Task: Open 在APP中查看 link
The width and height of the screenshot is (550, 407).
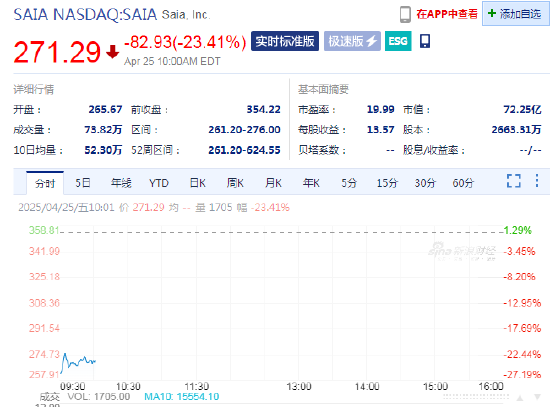Action: [x=447, y=14]
